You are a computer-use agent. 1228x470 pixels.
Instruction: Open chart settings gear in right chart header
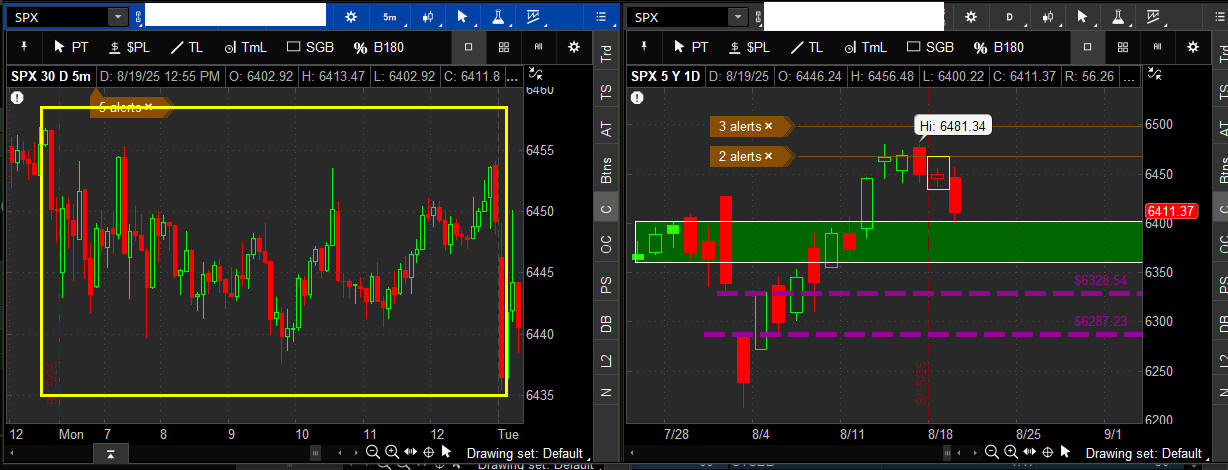[x=970, y=17]
